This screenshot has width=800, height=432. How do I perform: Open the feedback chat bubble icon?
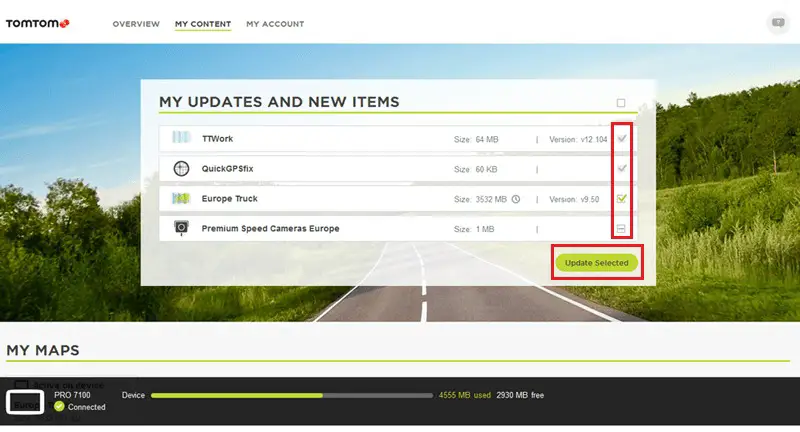pyautogui.click(x=778, y=23)
